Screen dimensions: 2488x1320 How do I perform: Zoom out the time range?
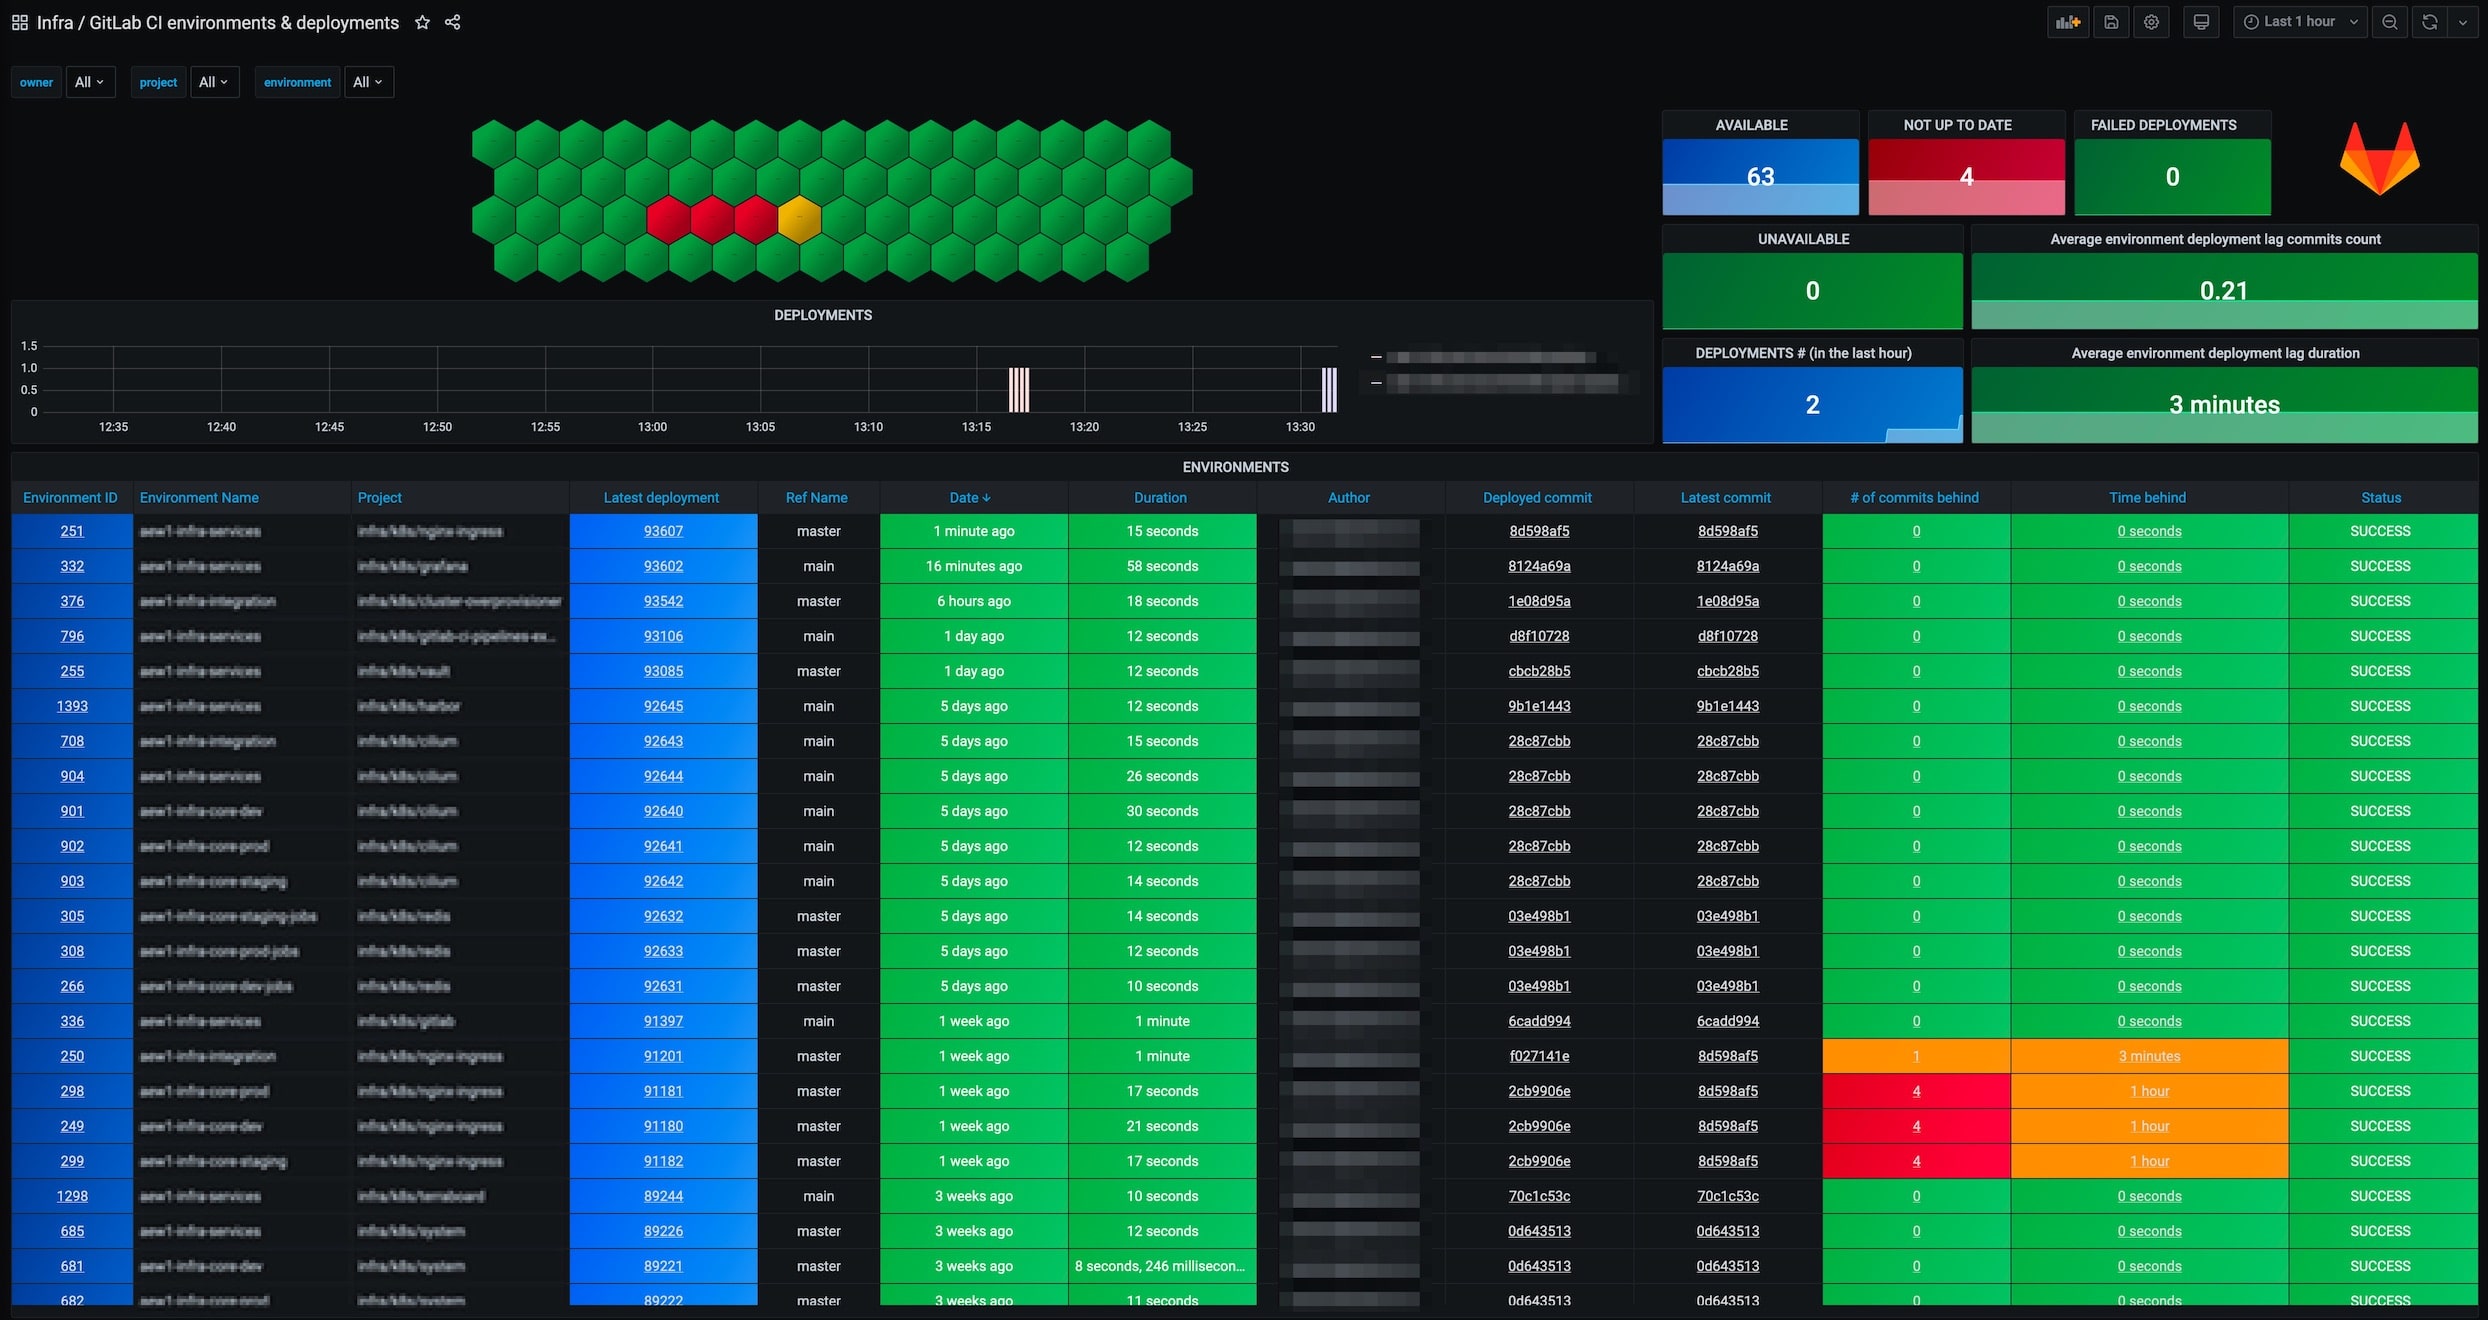pyautogui.click(x=2390, y=22)
